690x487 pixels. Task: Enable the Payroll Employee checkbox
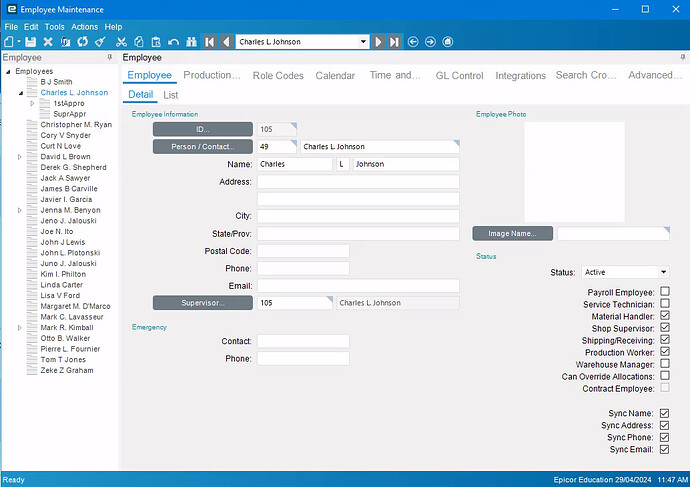(664, 292)
